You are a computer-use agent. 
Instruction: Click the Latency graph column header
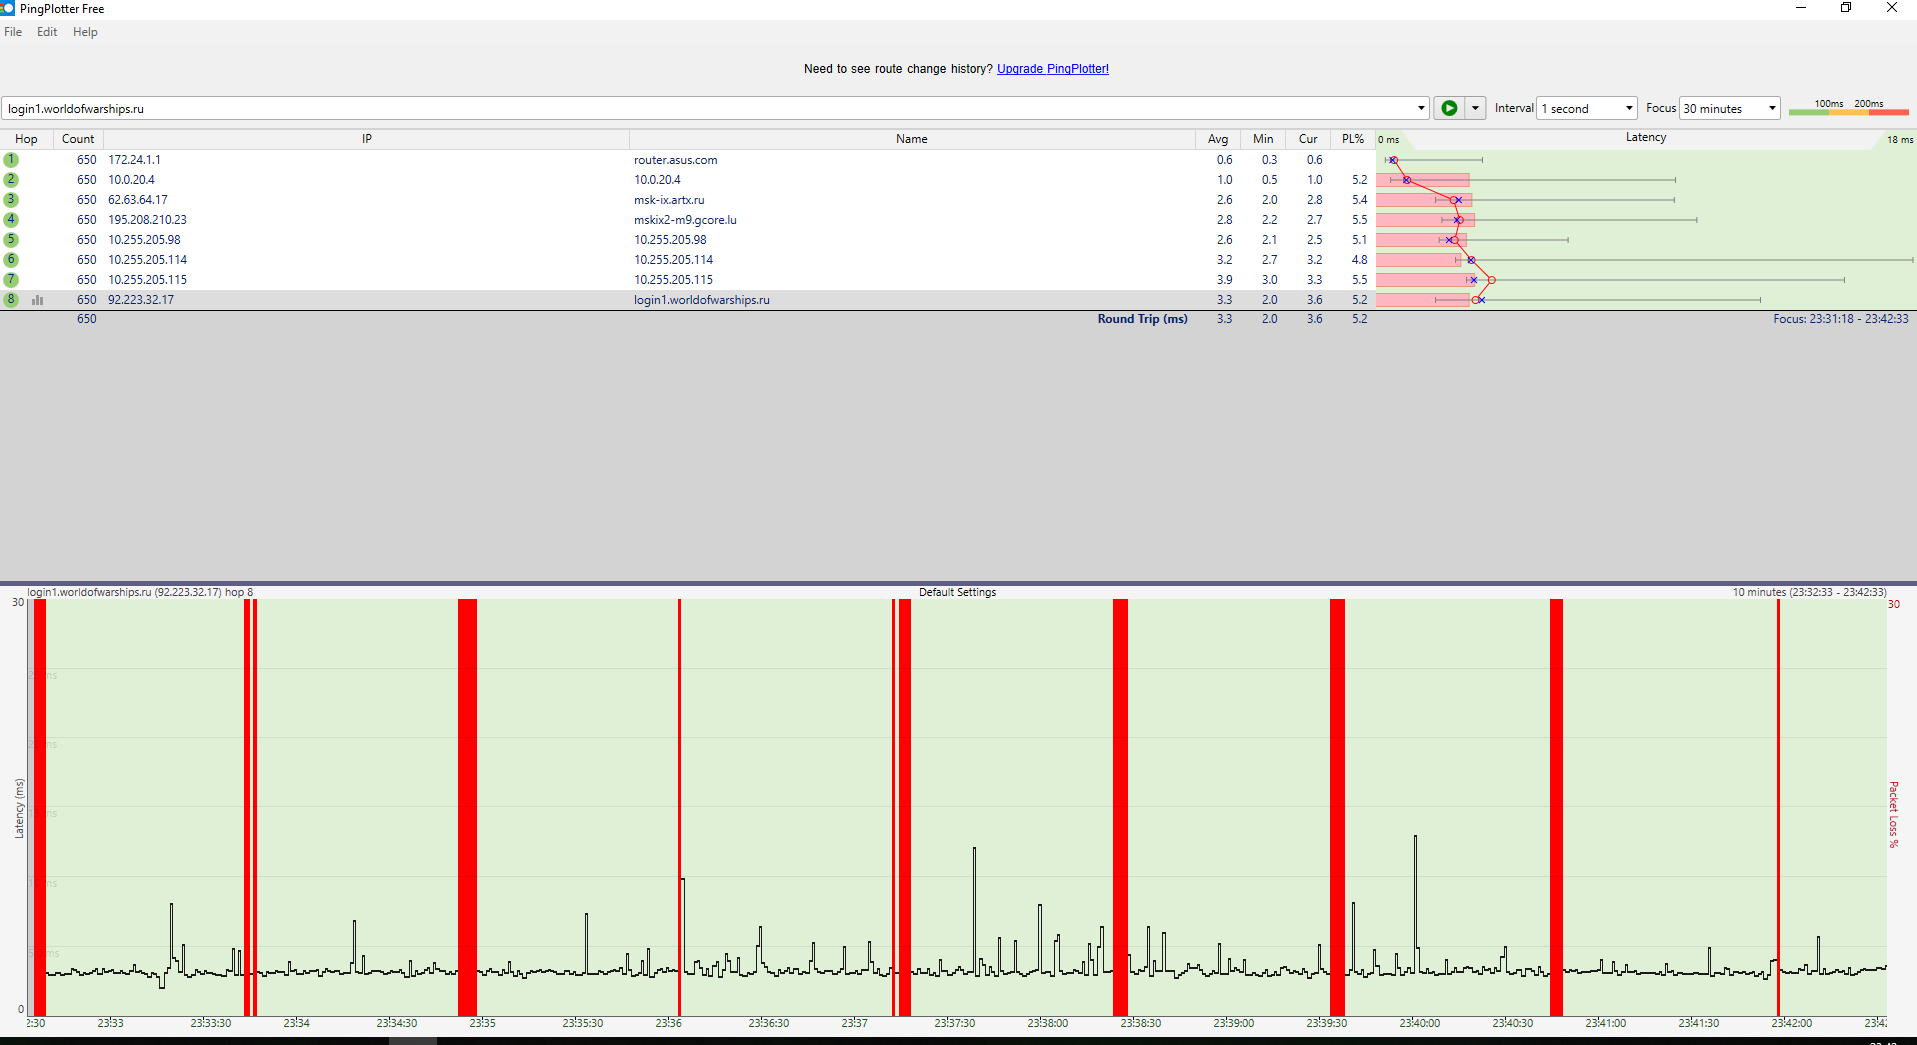click(x=1646, y=138)
